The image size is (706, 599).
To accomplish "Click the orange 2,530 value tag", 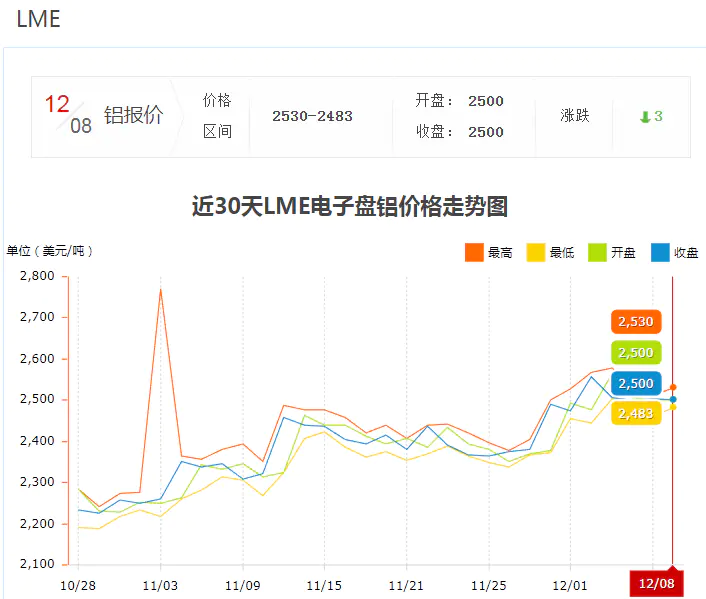I will tap(635, 322).
